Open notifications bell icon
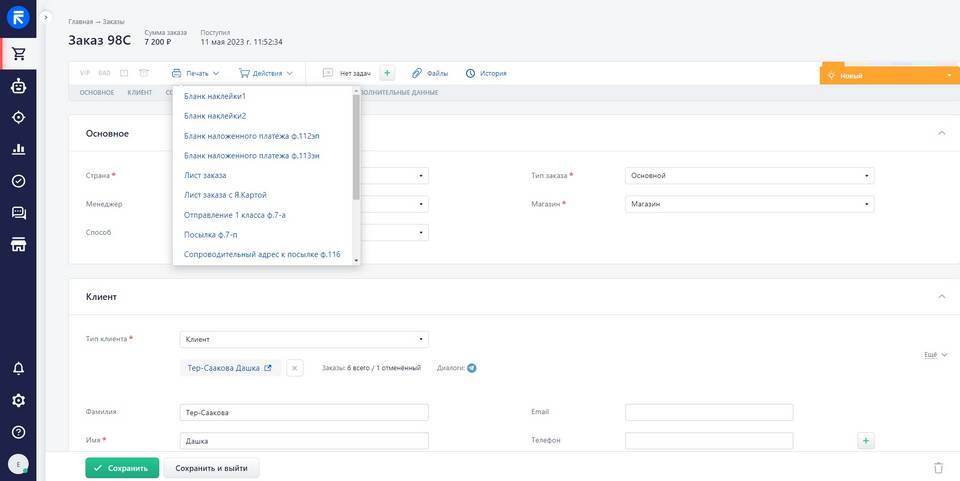The height and width of the screenshot is (481, 960). 18,368
